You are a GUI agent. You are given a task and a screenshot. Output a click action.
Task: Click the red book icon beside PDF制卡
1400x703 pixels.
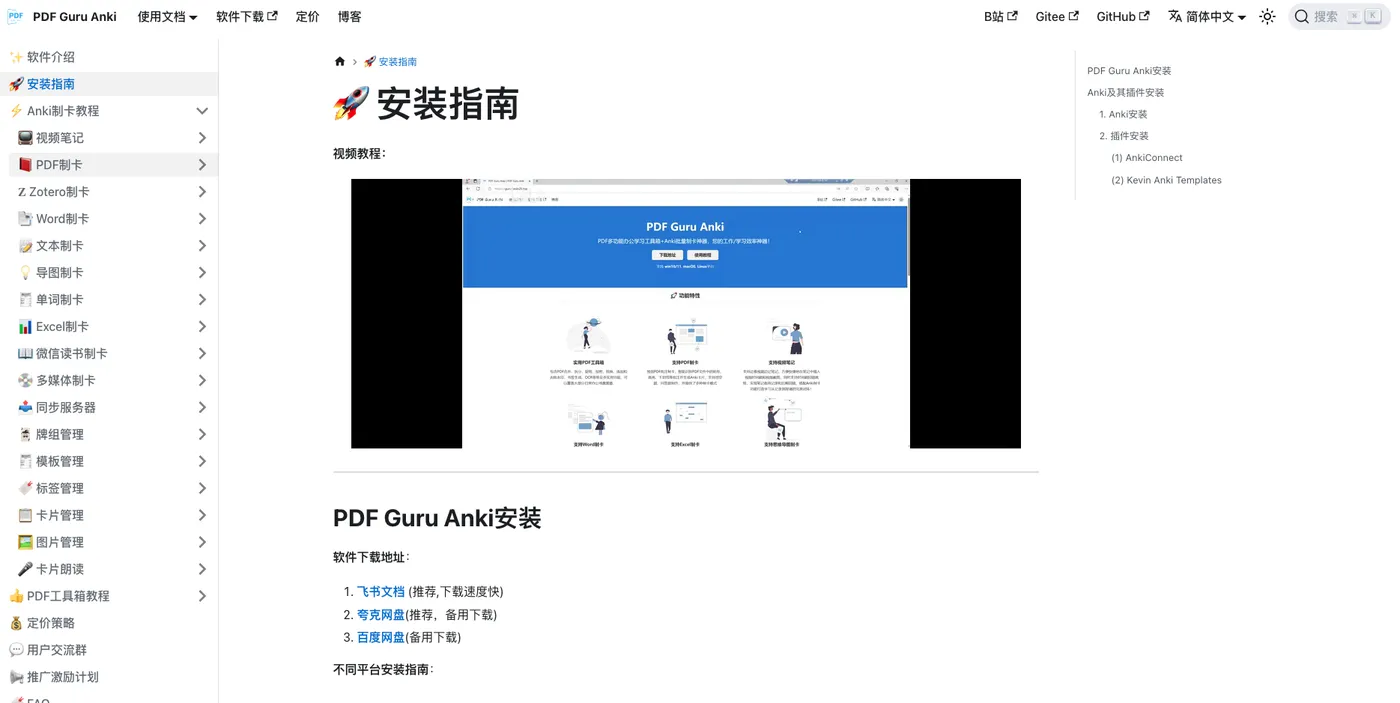pyautogui.click(x=25, y=165)
